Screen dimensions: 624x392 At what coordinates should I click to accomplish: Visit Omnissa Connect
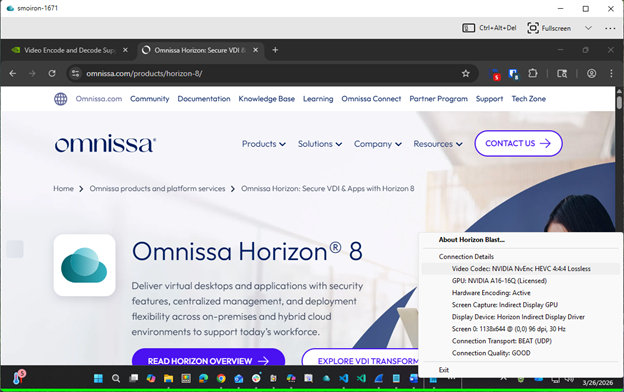click(371, 99)
